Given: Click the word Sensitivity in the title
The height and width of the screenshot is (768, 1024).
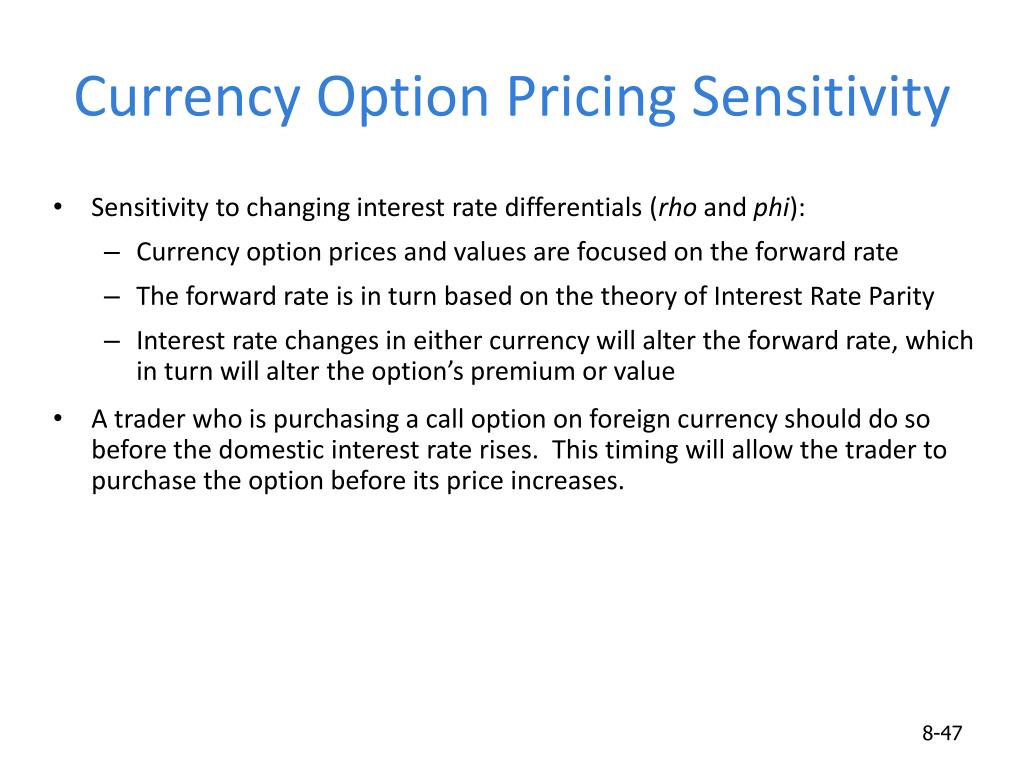Looking at the screenshot, I should 820,98.
